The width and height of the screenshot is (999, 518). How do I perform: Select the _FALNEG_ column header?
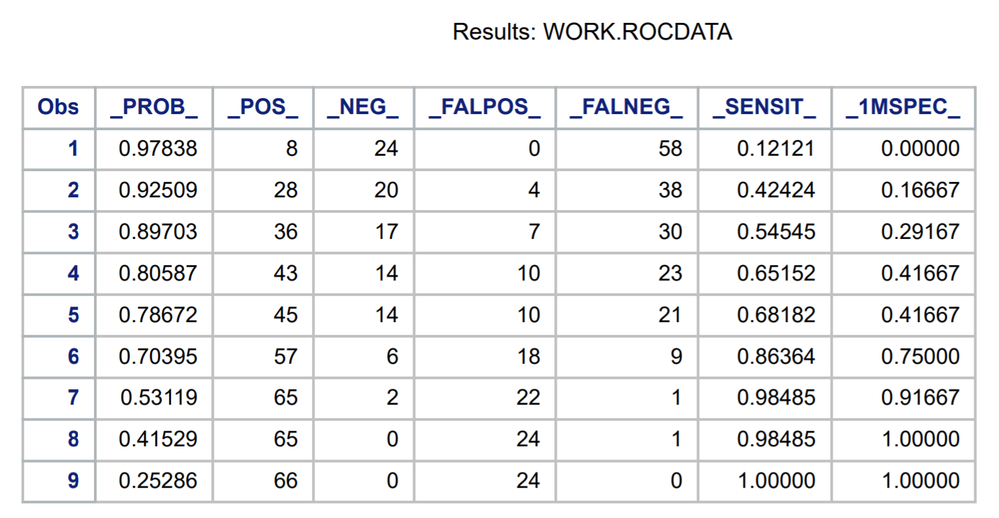click(626, 108)
